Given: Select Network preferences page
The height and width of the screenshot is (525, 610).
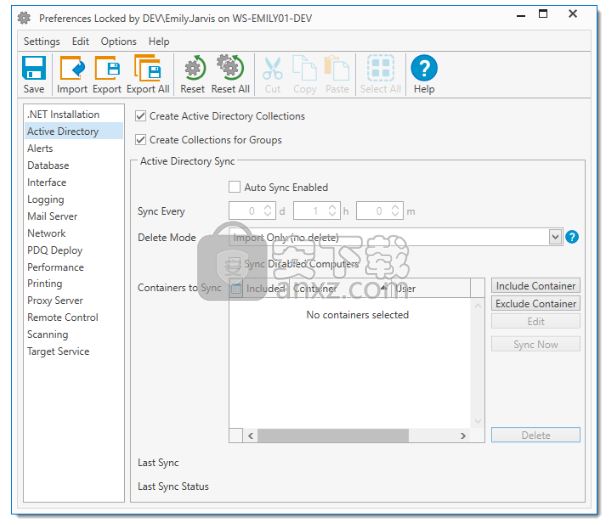Looking at the screenshot, I should point(74,233).
